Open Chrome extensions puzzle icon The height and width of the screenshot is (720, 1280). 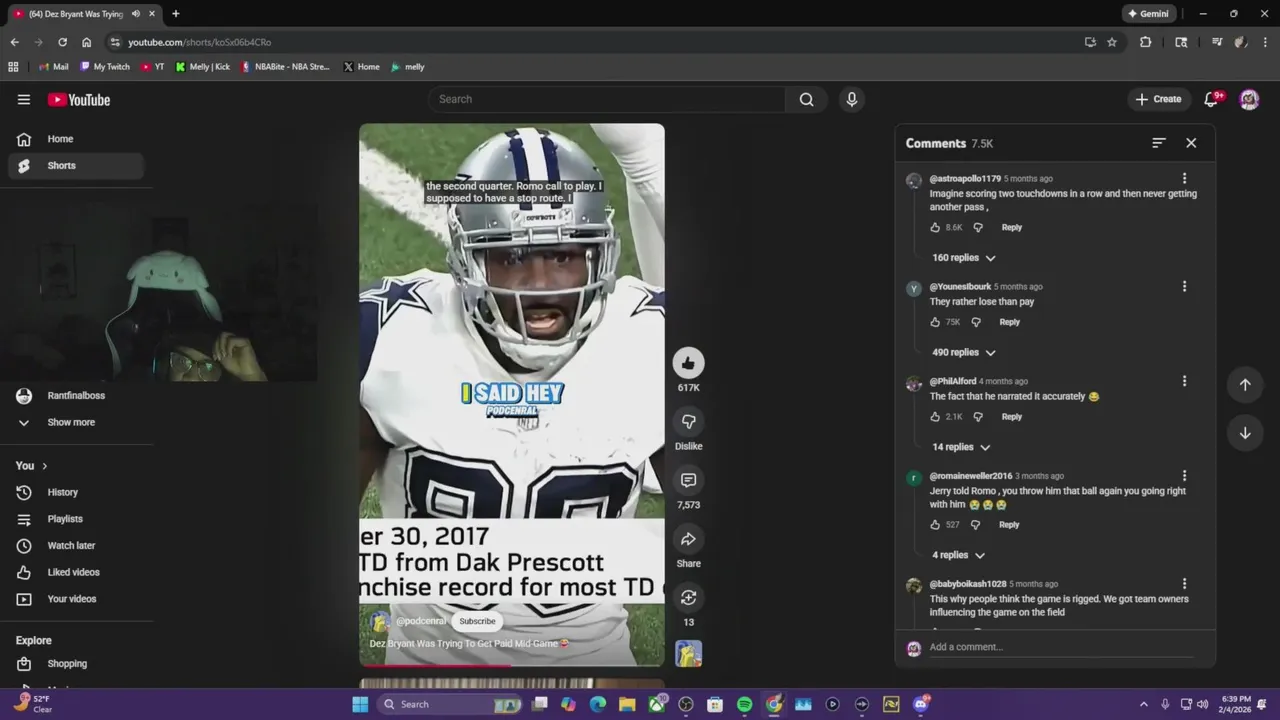pos(1146,42)
